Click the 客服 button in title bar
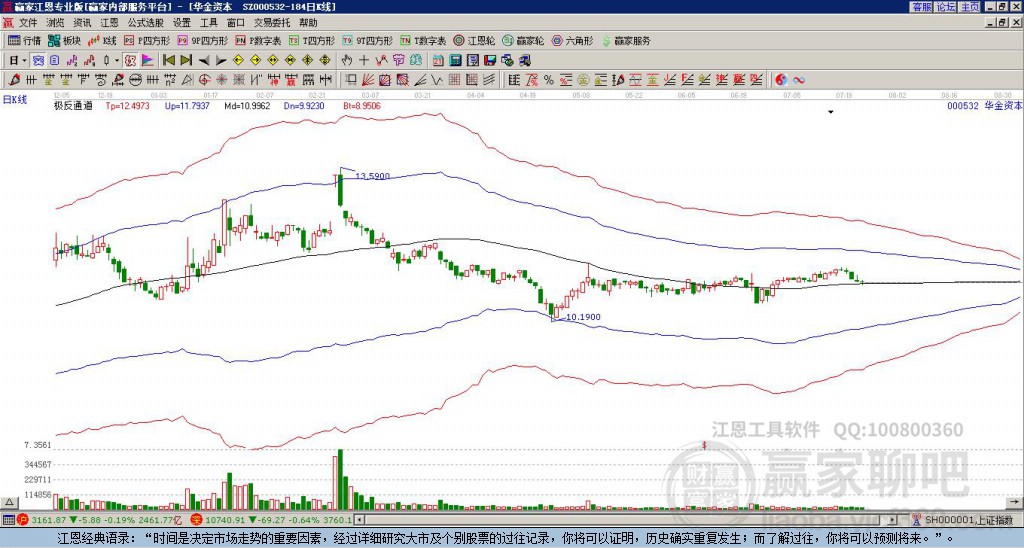 (x=921, y=7)
